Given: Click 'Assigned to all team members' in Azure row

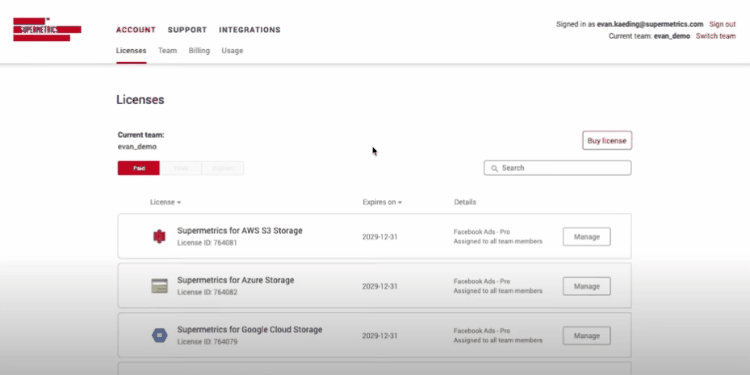Looking at the screenshot, I should [x=498, y=291].
